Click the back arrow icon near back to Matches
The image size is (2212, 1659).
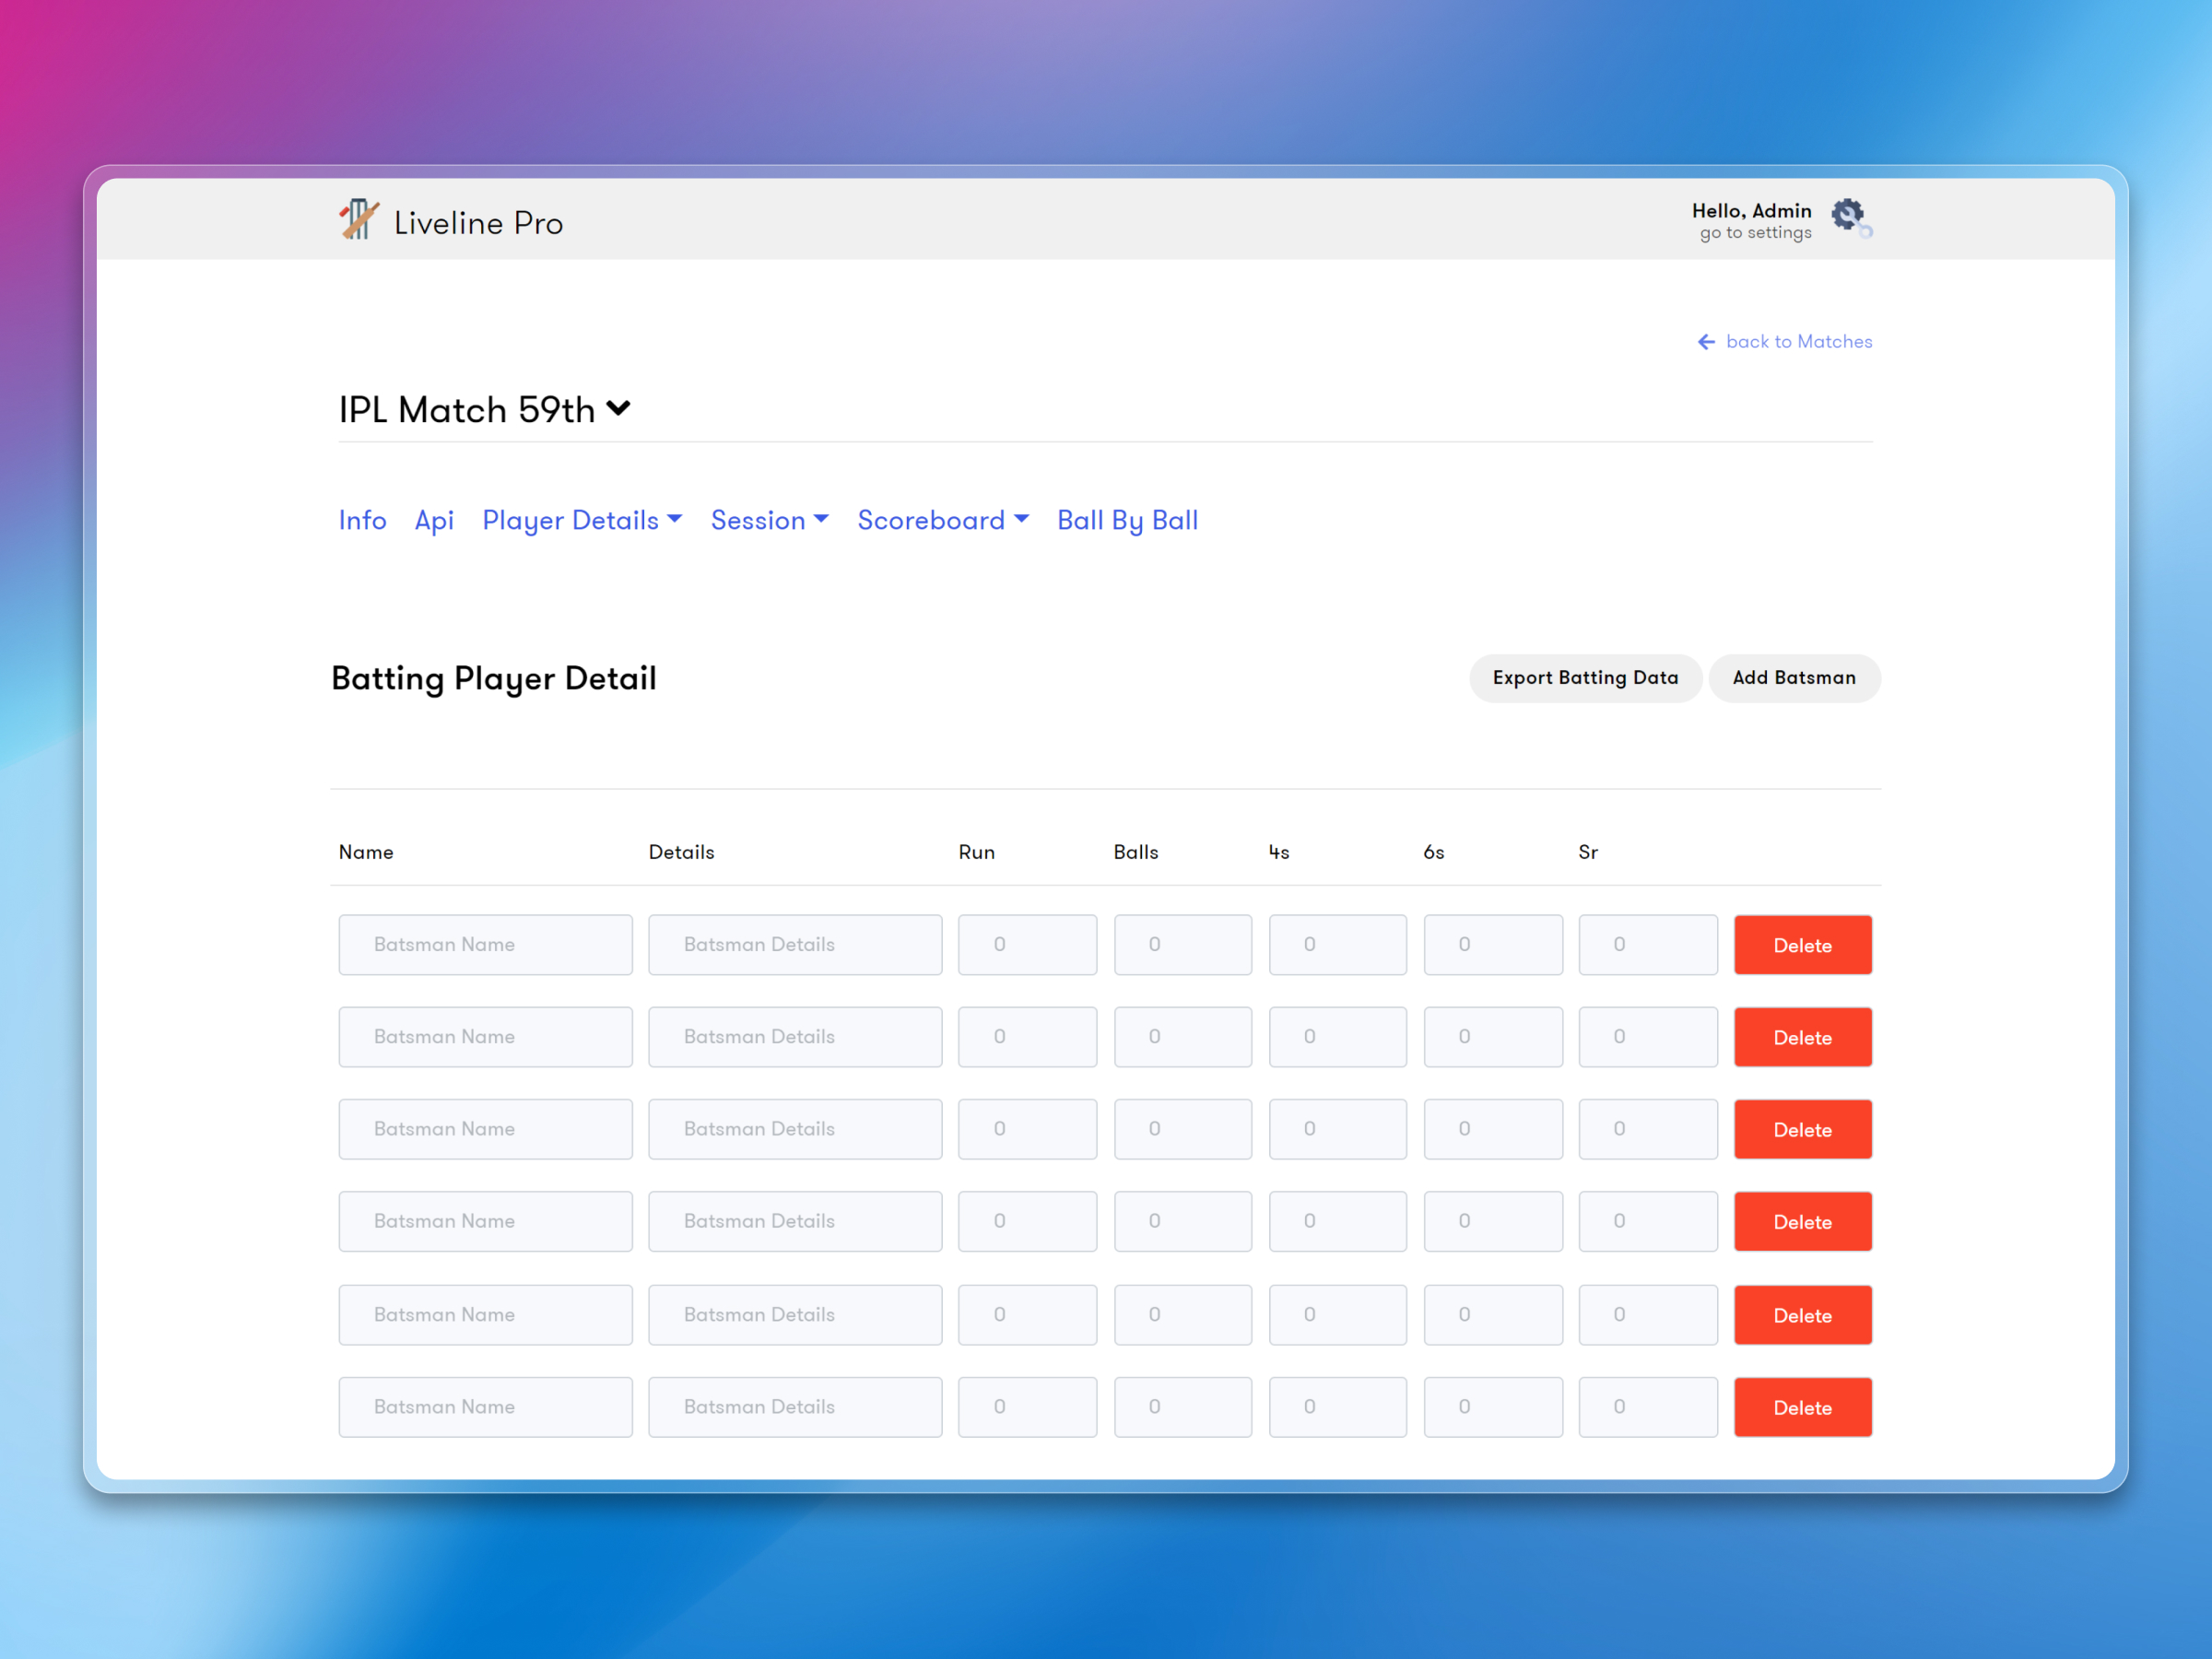[1707, 341]
